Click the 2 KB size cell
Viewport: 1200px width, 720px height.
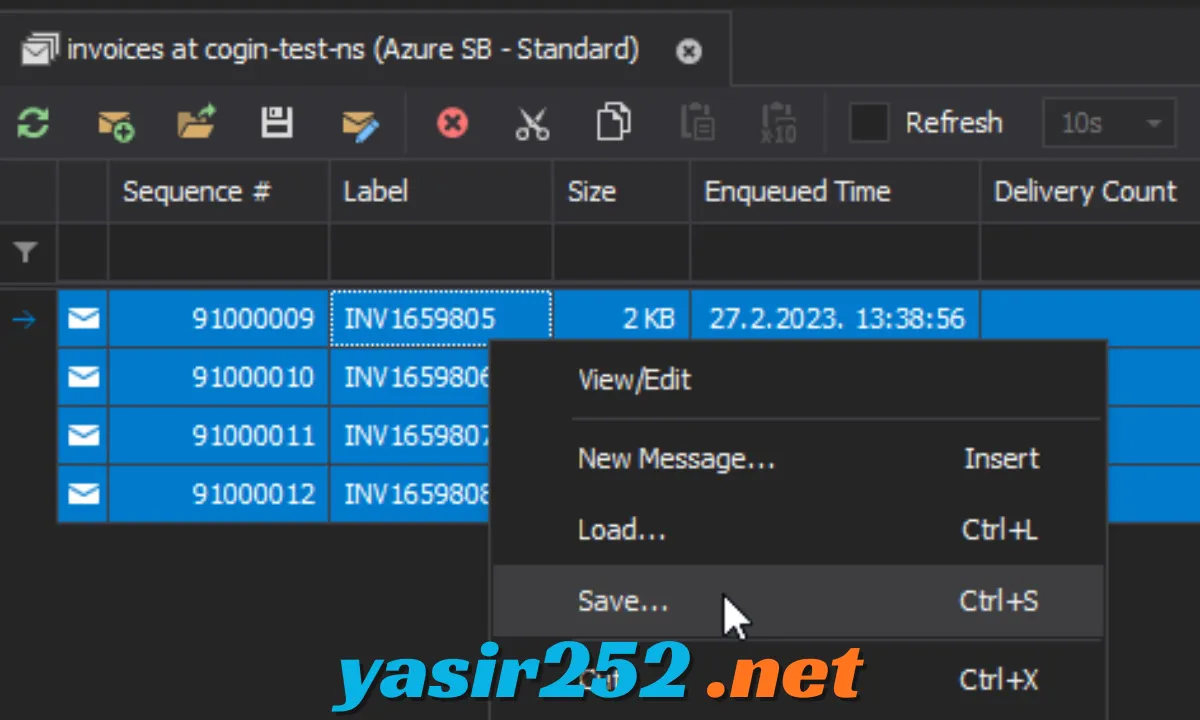622,319
